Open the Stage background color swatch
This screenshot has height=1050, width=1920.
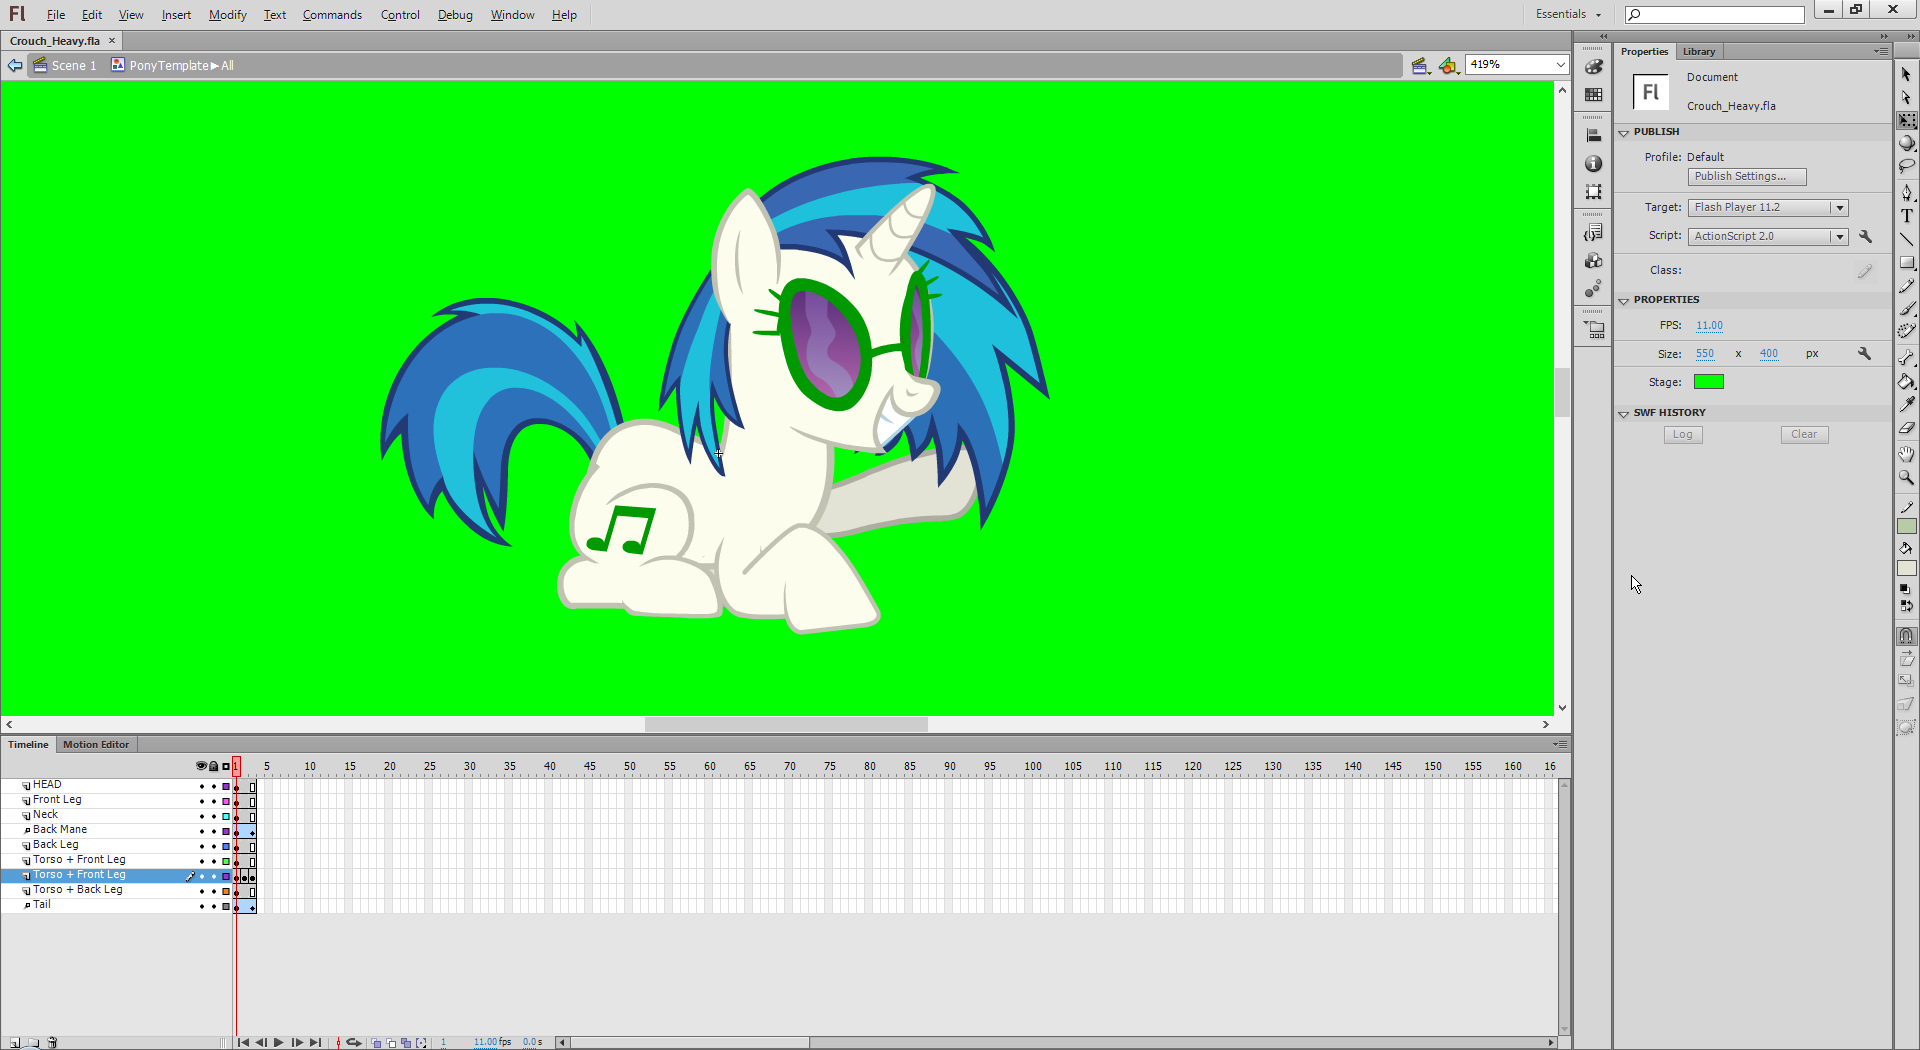[x=1709, y=382]
